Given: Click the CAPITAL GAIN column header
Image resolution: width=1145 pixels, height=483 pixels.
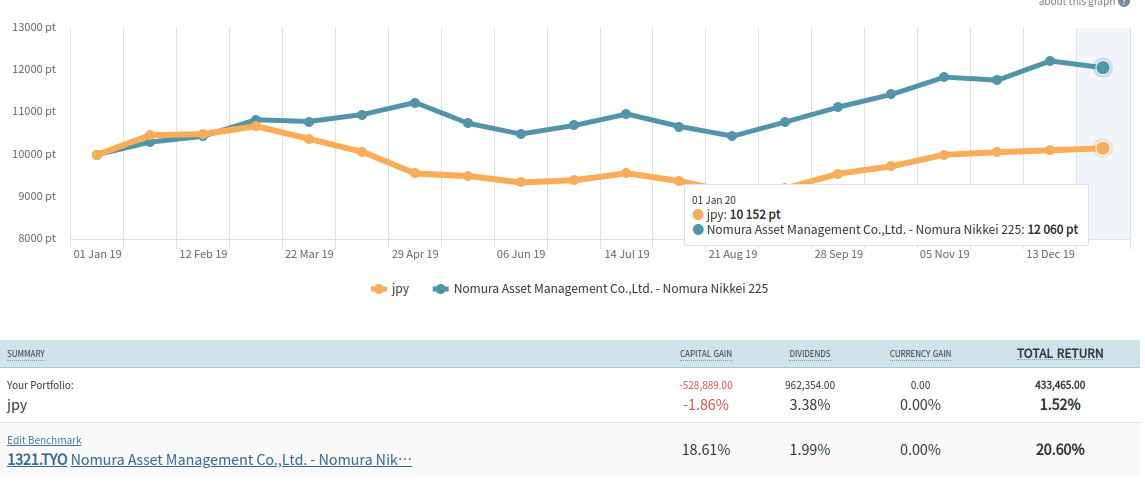Looking at the screenshot, I should coord(706,354).
